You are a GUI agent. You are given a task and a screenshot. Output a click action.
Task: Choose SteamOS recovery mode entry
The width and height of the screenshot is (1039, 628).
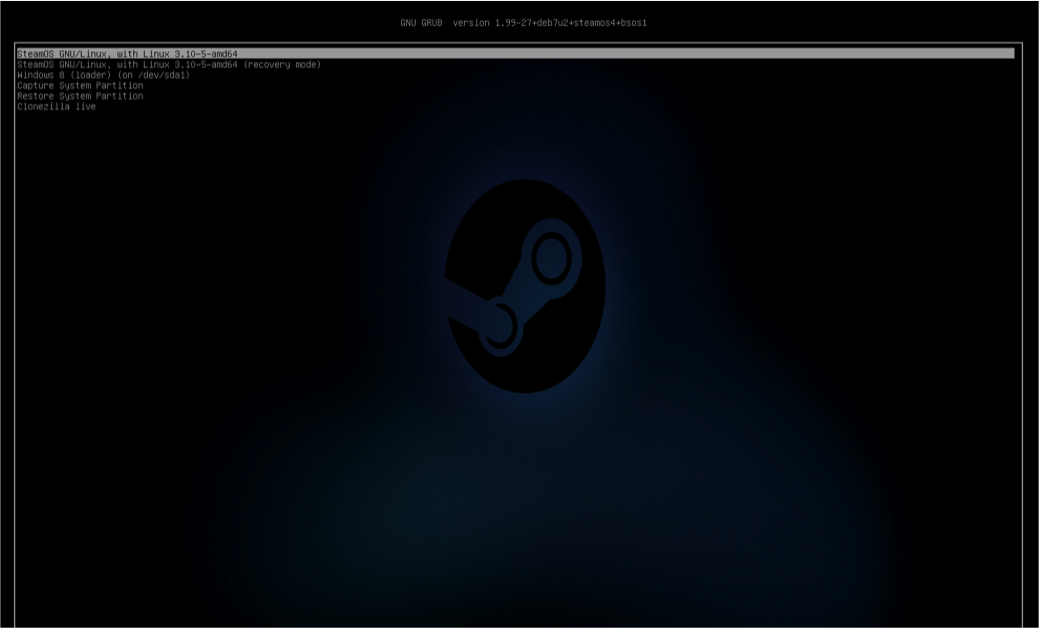click(x=170, y=62)
